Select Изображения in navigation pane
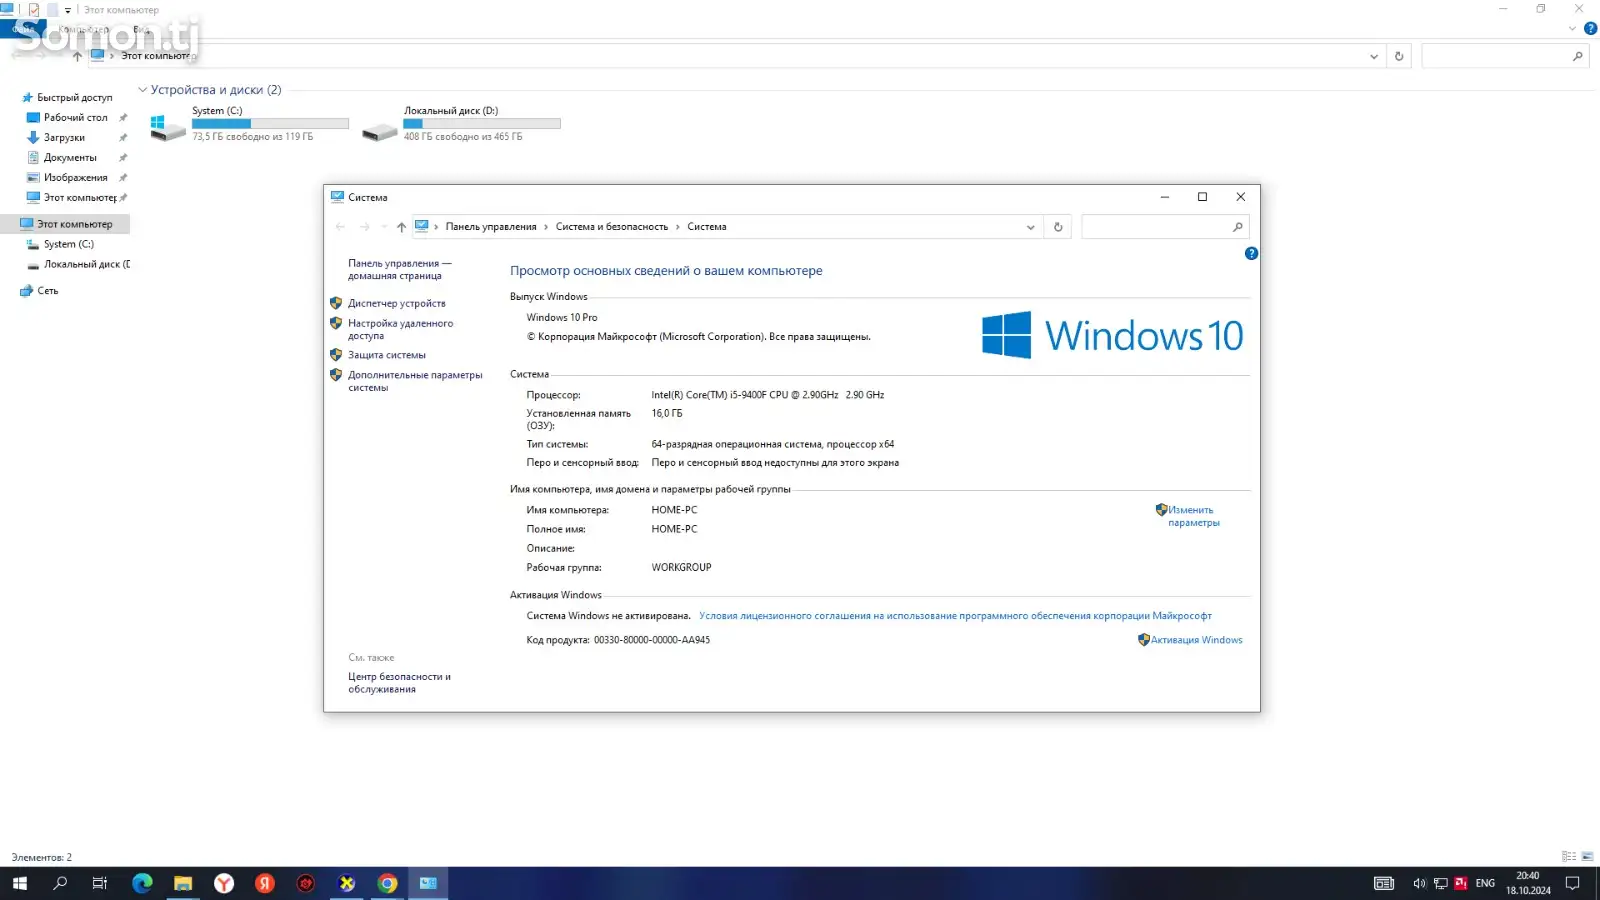This screenshot has width=1600, height=900. (75, 178)
